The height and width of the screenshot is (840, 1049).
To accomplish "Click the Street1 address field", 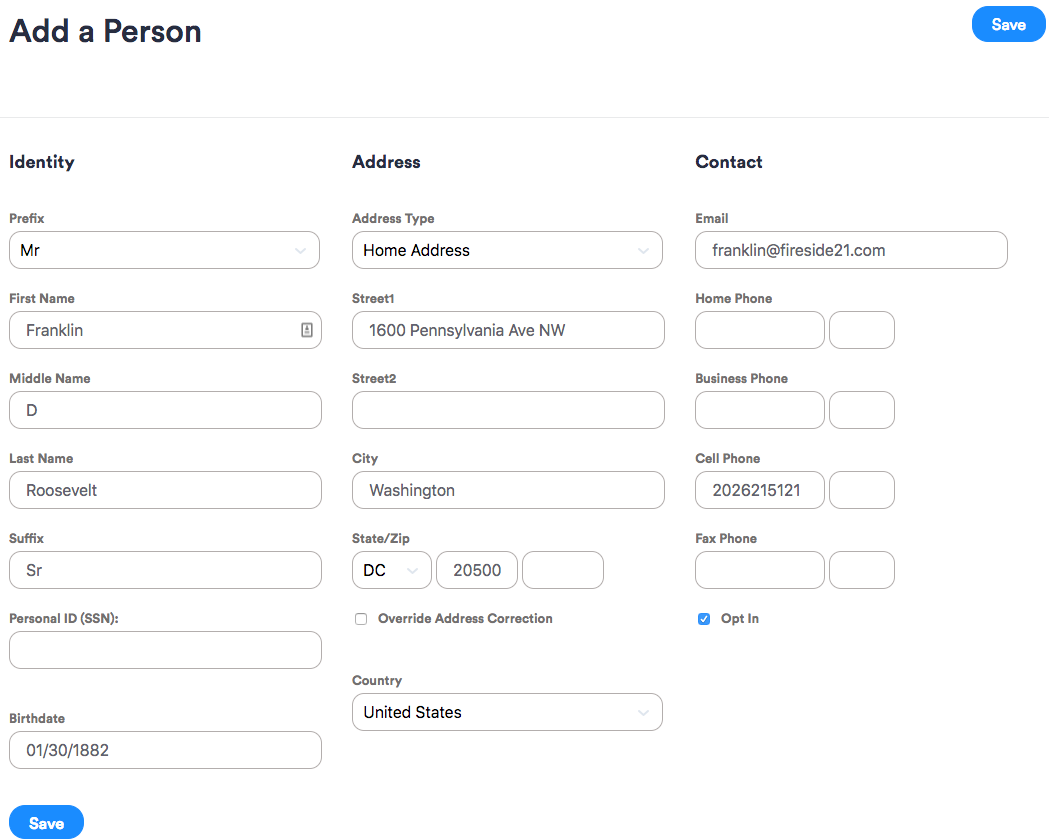I will tap(508, 330).
